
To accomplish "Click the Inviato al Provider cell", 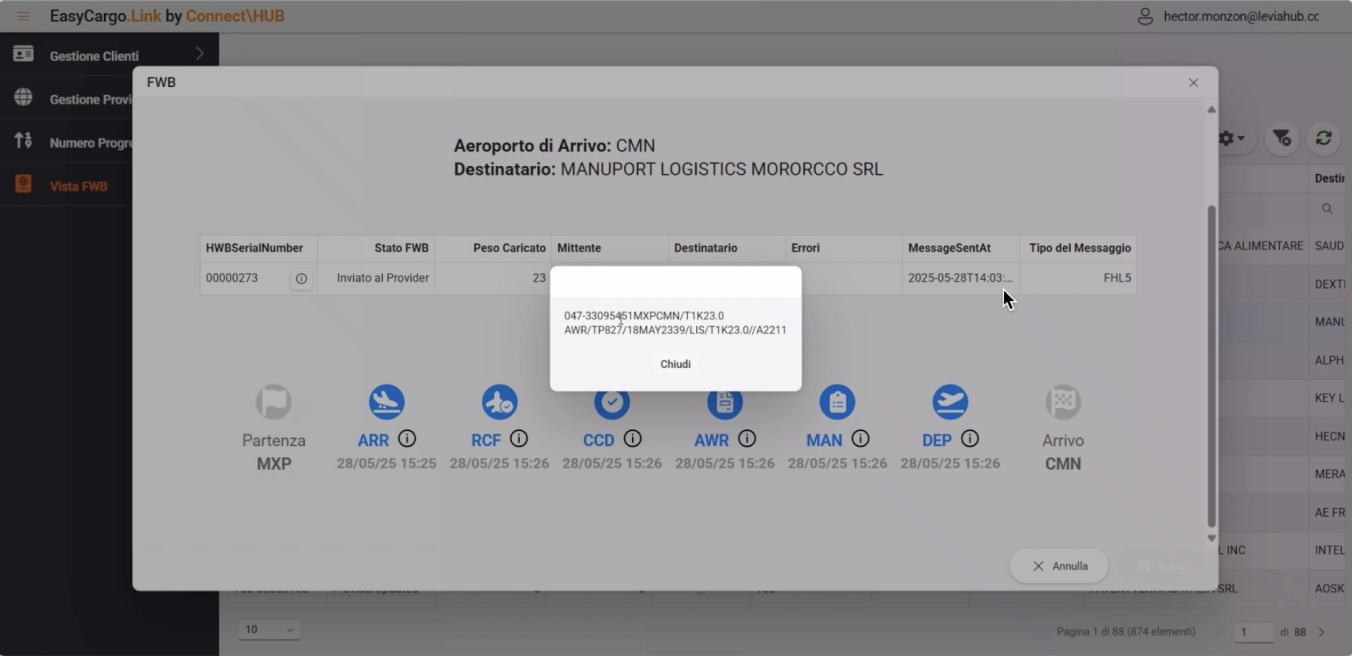I will pyautogui.click(x=376, y=278).
